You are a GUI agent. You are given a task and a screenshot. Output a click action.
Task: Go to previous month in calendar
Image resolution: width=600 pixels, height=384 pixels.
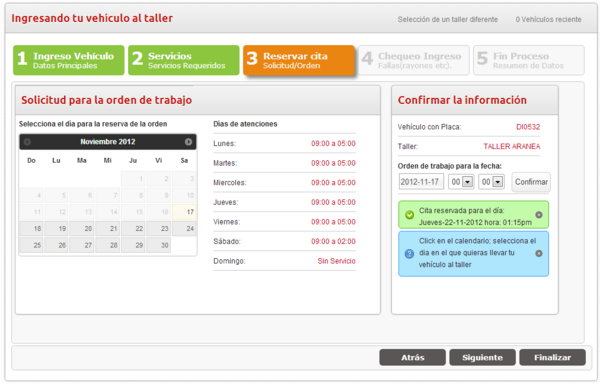point(27,142)
